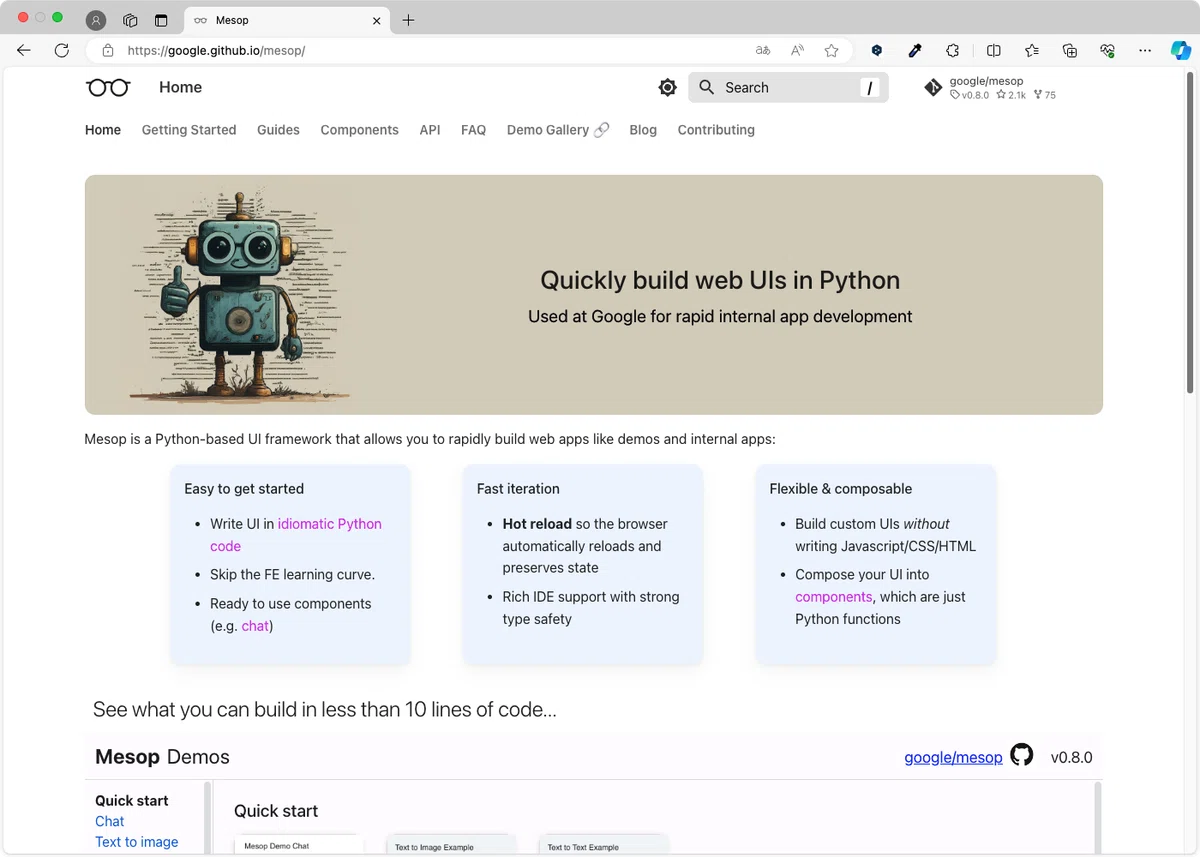
Task: Click the page's vertical scrollbar
Action: click(1189, 230)
